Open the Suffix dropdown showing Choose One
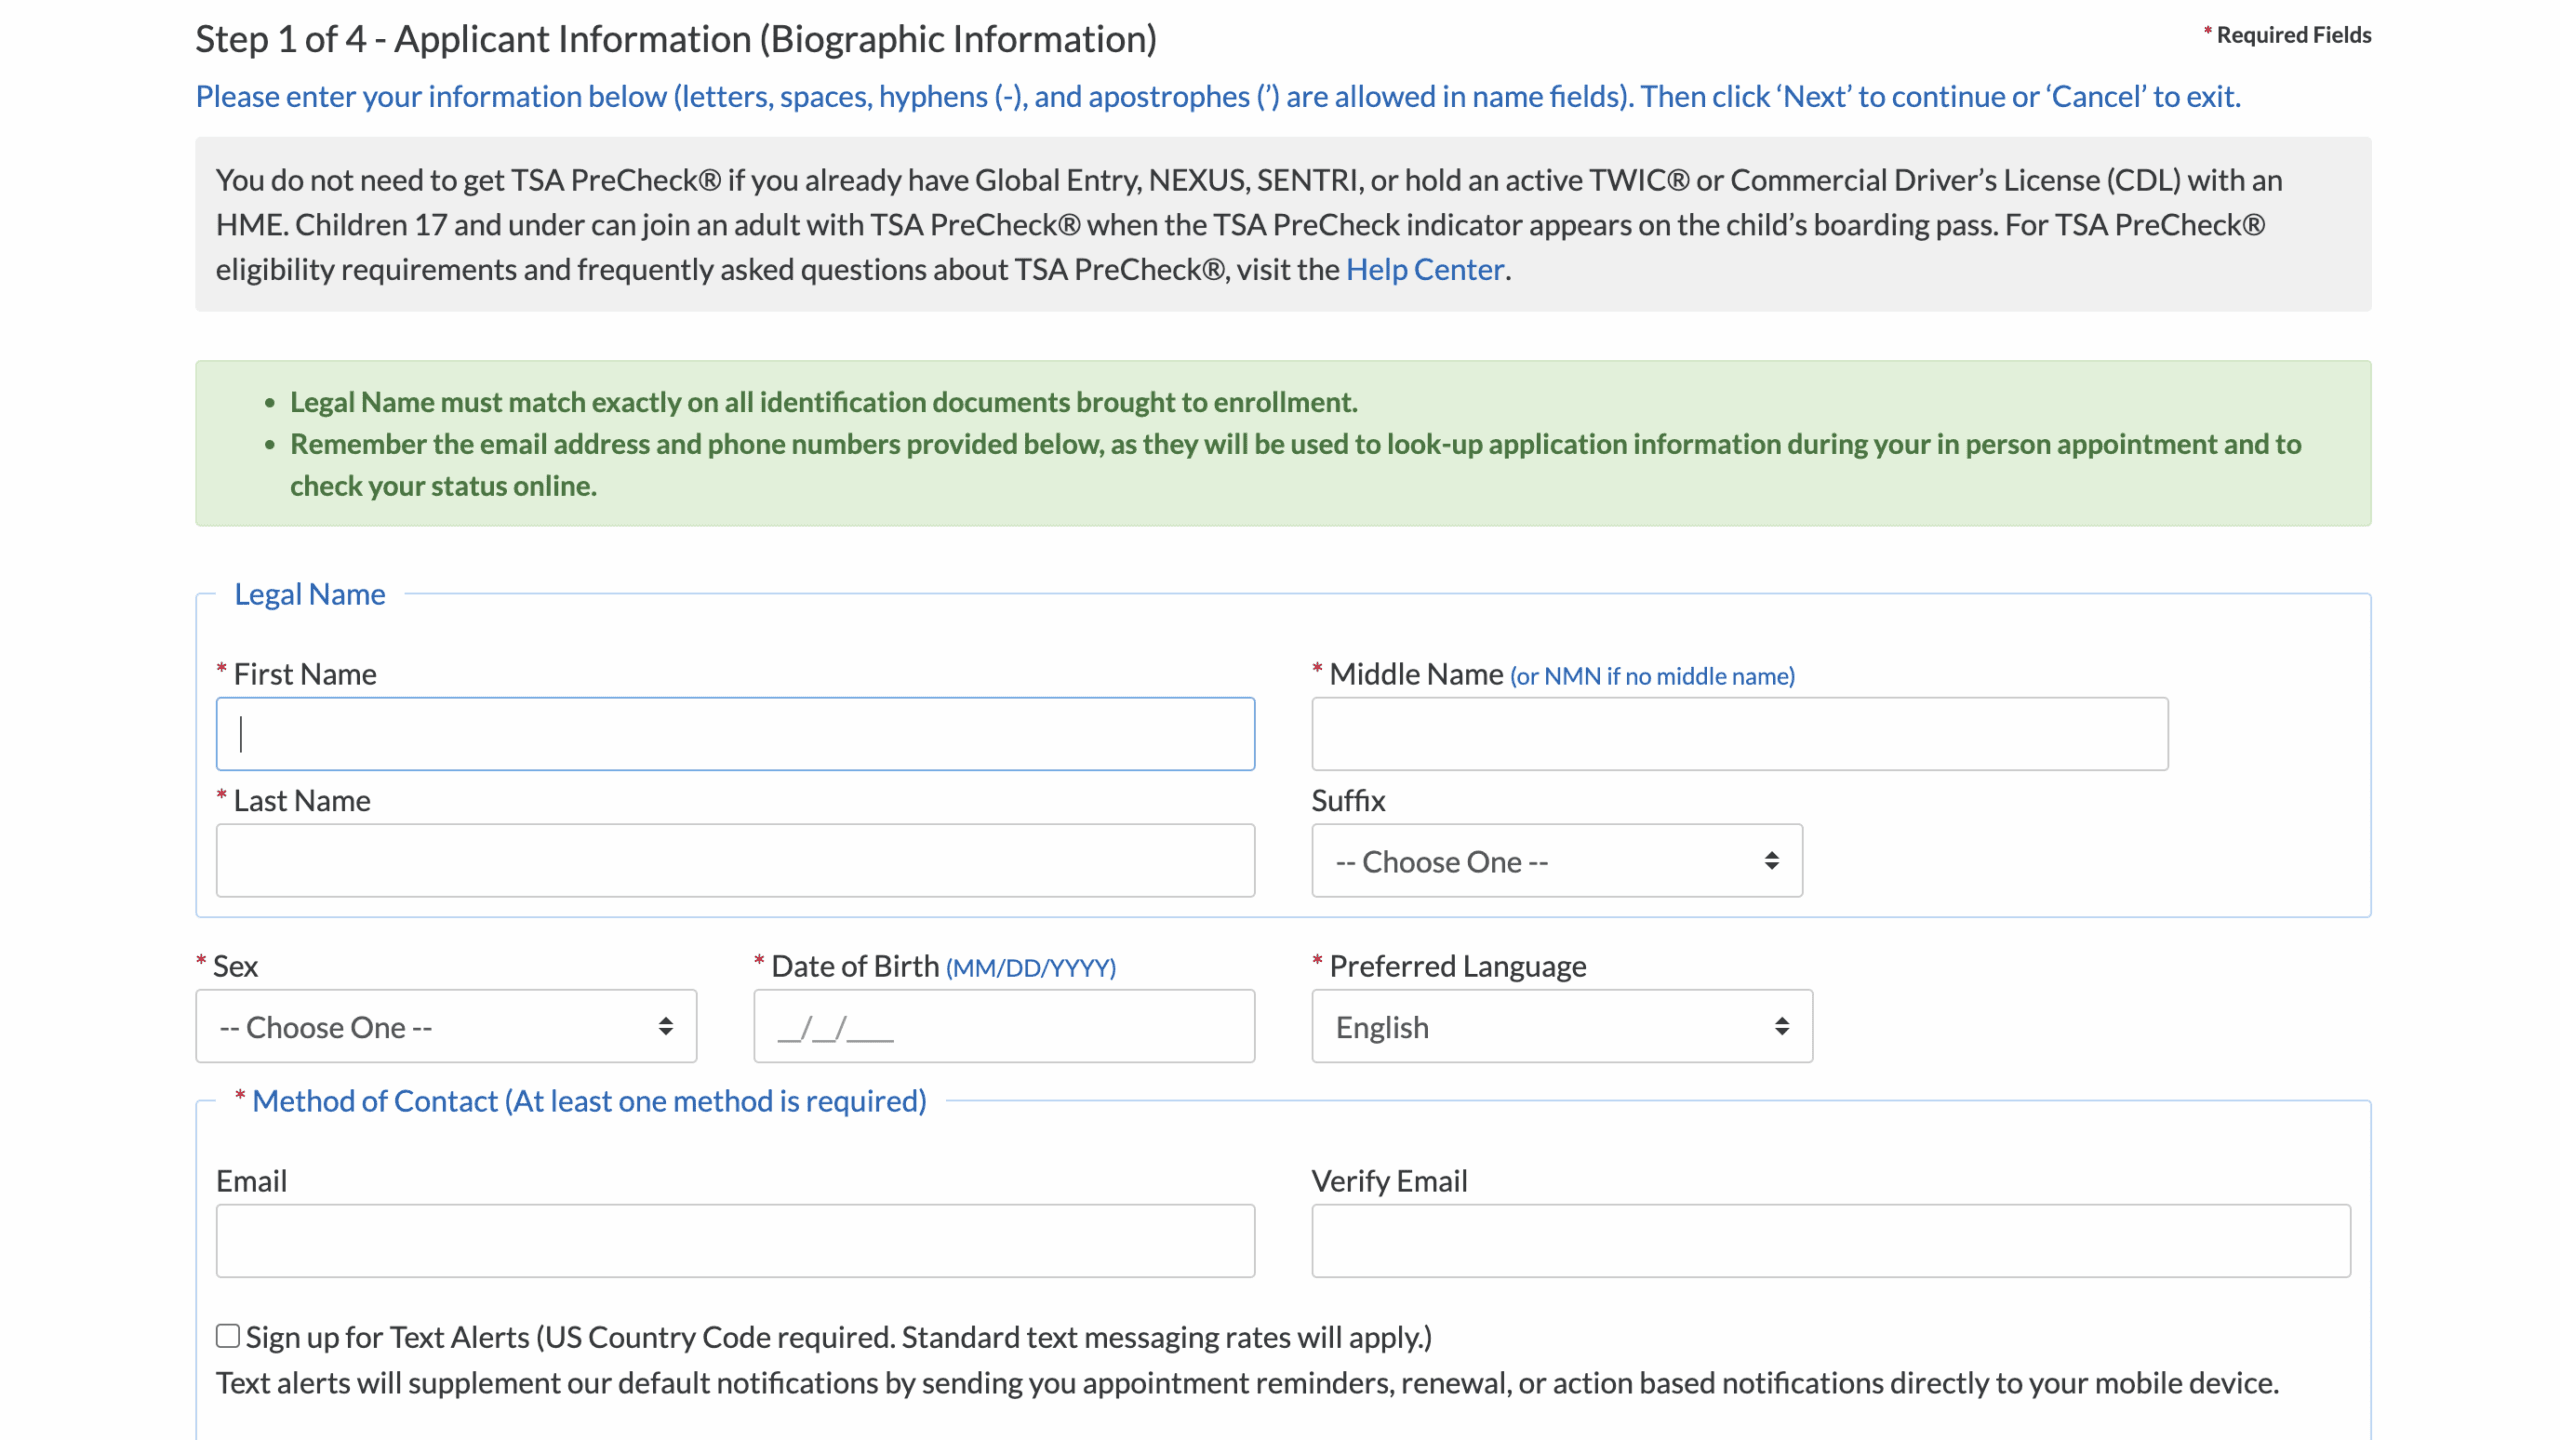 1556,860
